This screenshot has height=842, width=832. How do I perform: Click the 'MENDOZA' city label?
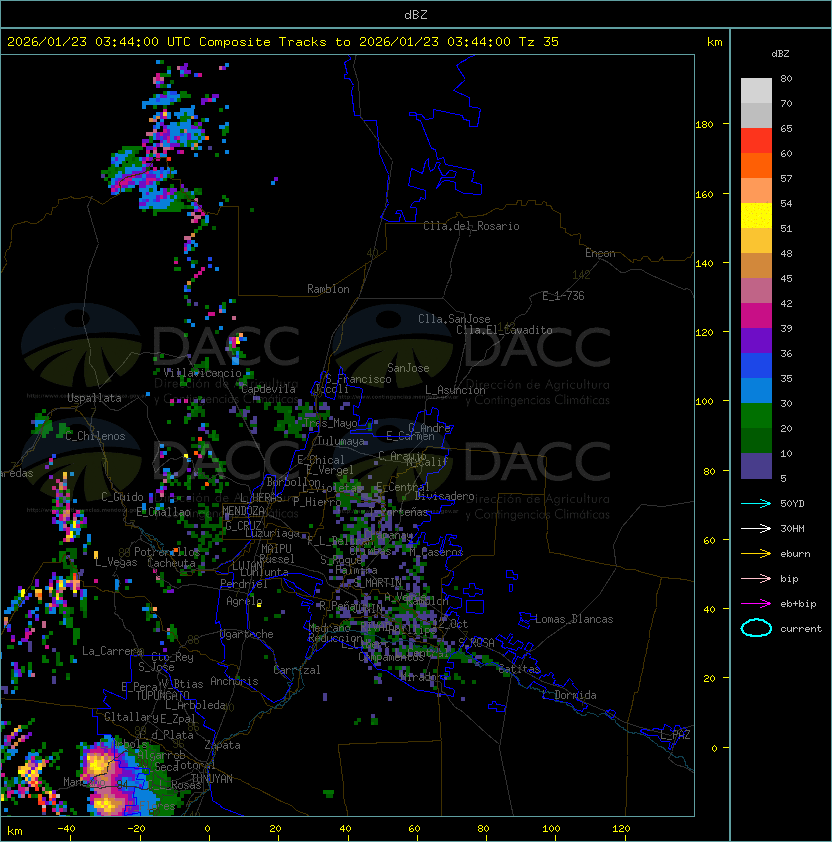(243, 510)
